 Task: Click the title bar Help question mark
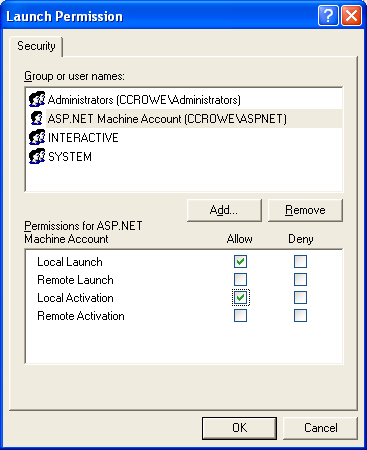[x=328, y=16]
